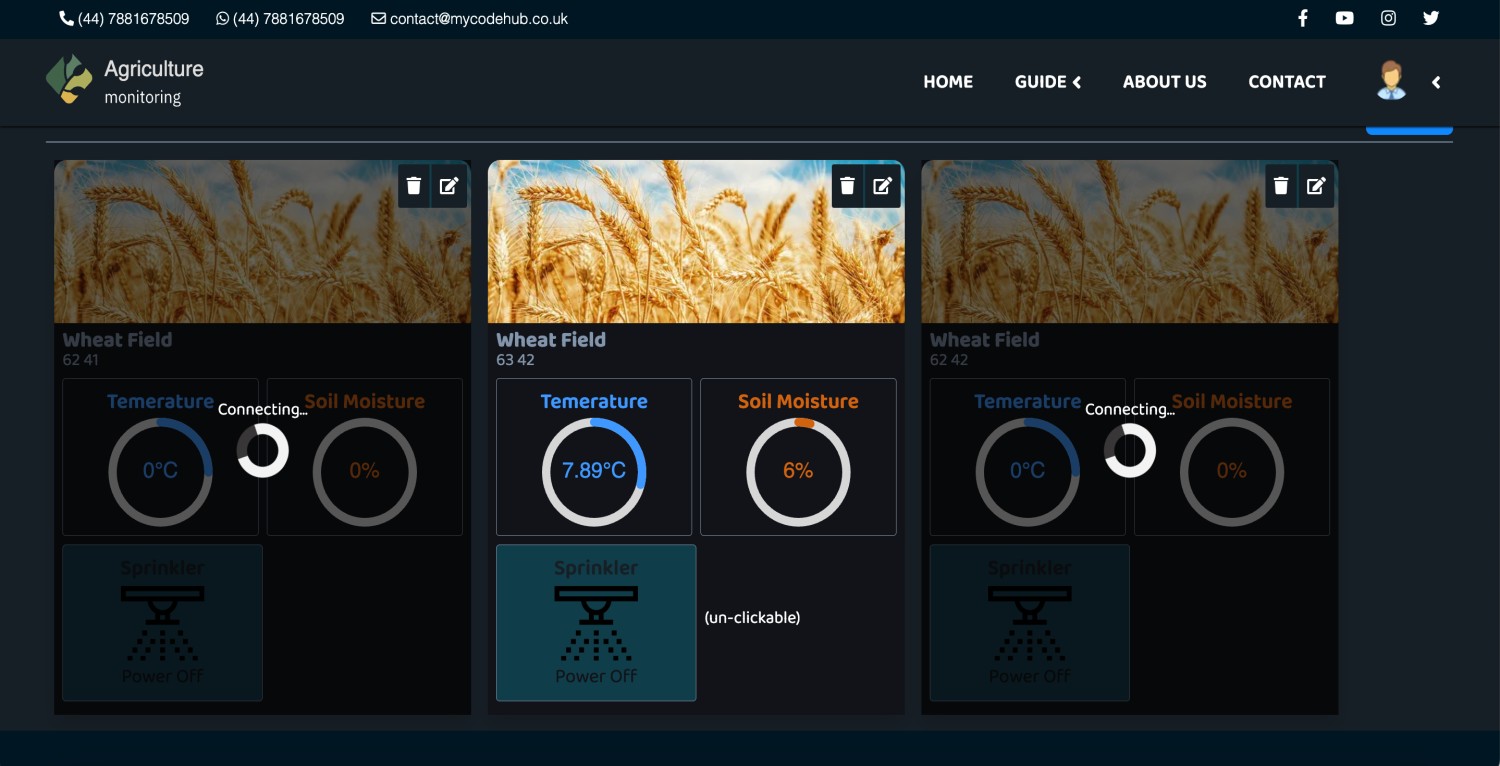The width and height of the screenshot is (1500, 766).
Task: Click the delete icon on the rightmost card
Action: click(x=1281, y=185)
